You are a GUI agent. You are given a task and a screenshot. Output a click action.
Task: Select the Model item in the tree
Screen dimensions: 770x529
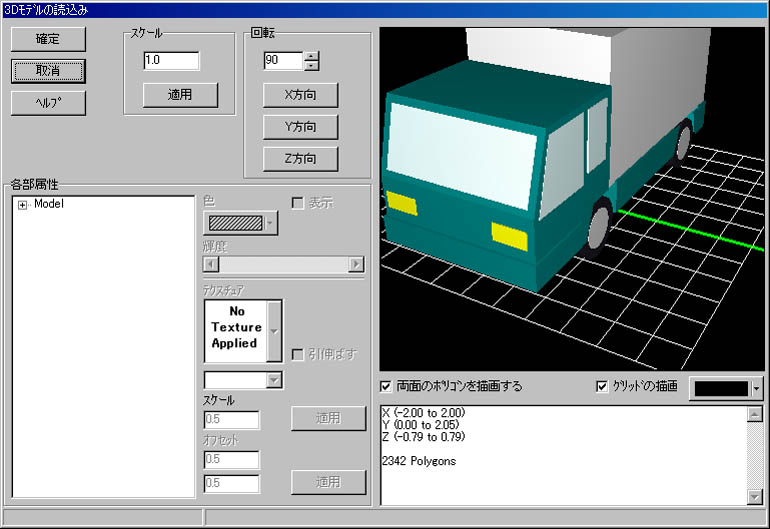pyautogui.click(x=48, y=205)
